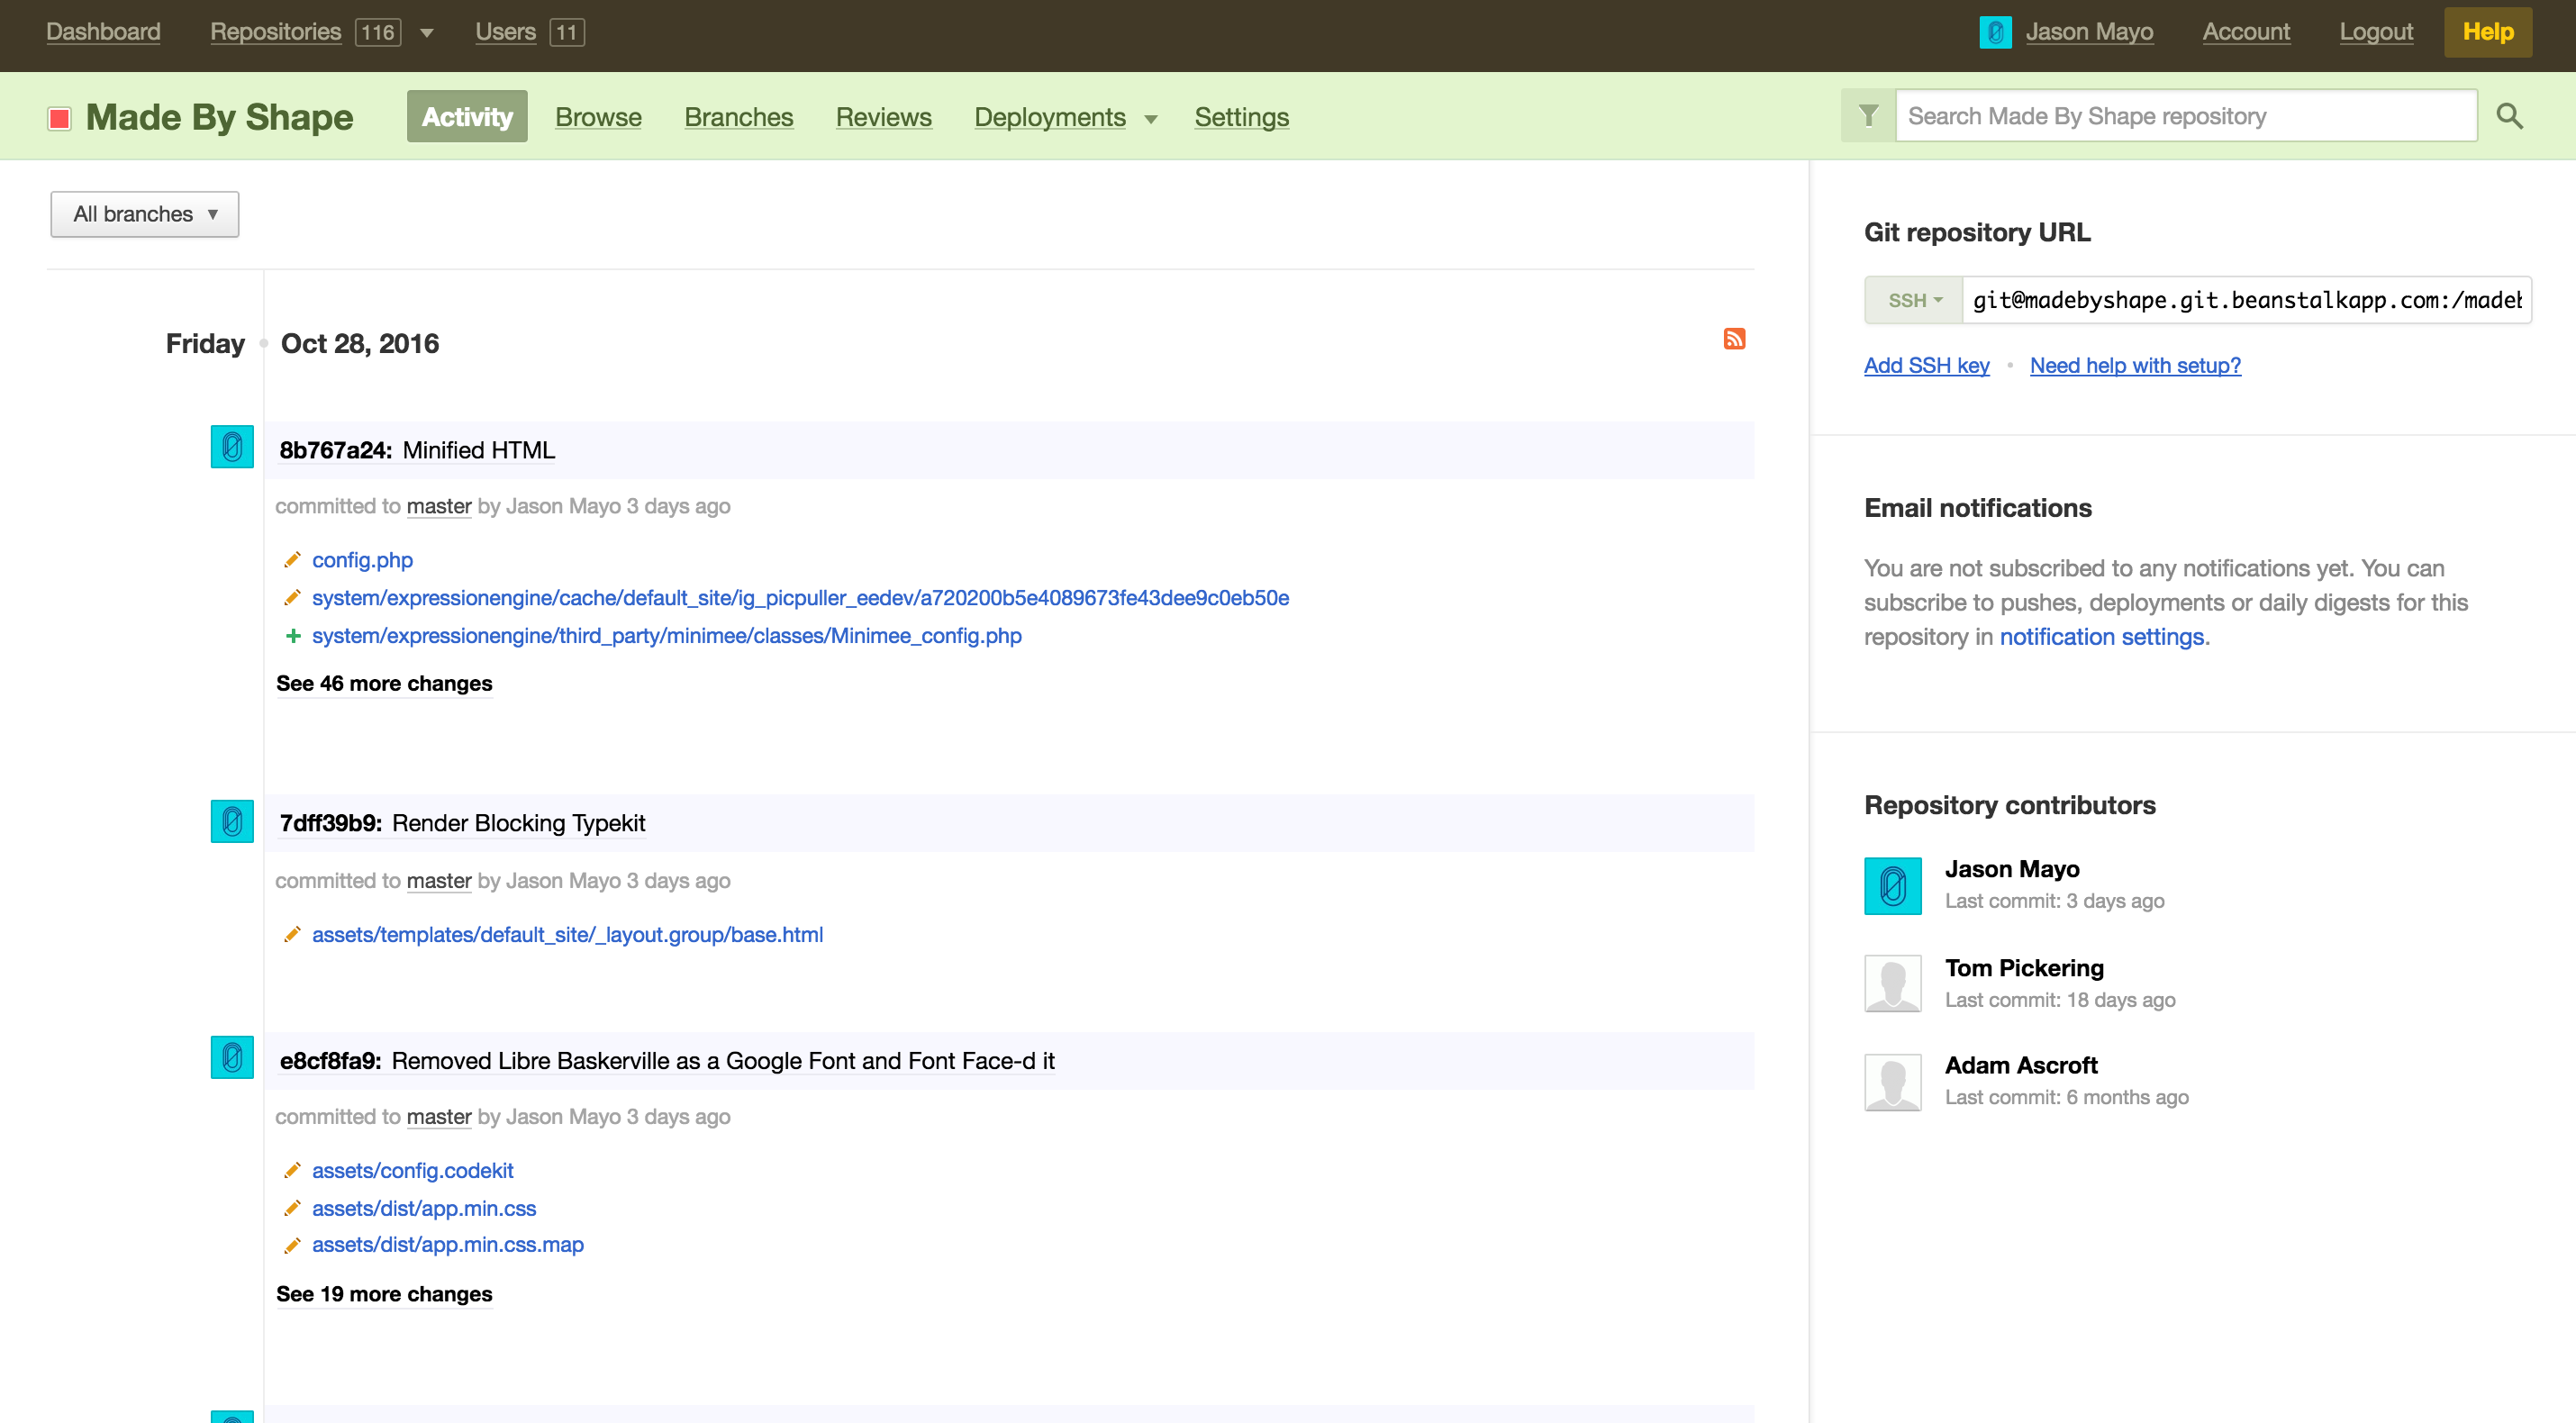This screenshot has width=2576, height=1423.
Task: Click pencil icon beside assets/dist/app.min.css
Action: [292, 1208]
